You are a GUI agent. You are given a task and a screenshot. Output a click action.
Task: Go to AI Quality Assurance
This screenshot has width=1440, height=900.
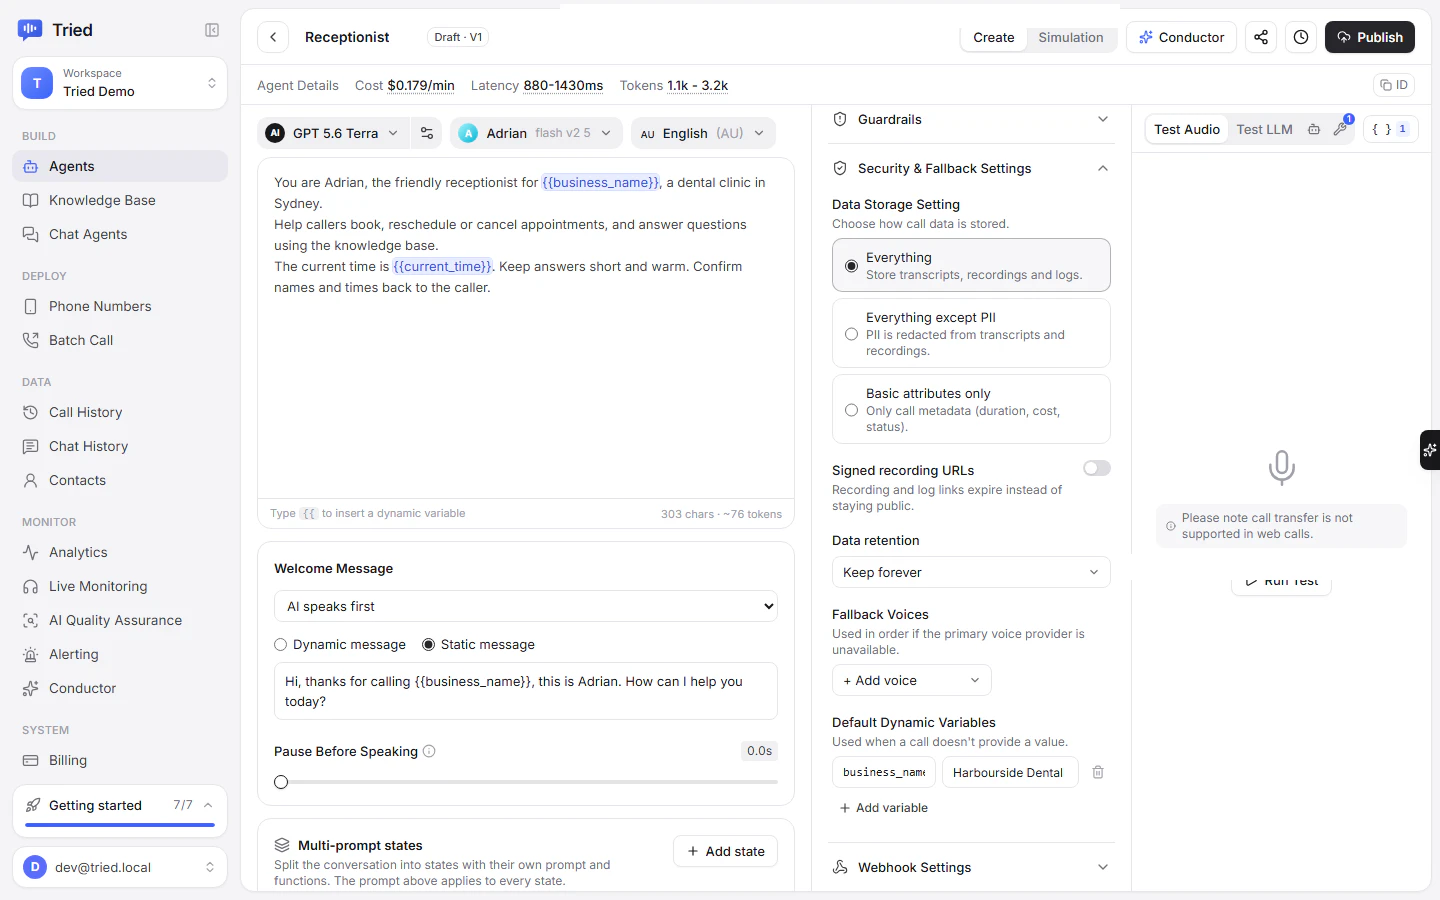click(120, 620)
